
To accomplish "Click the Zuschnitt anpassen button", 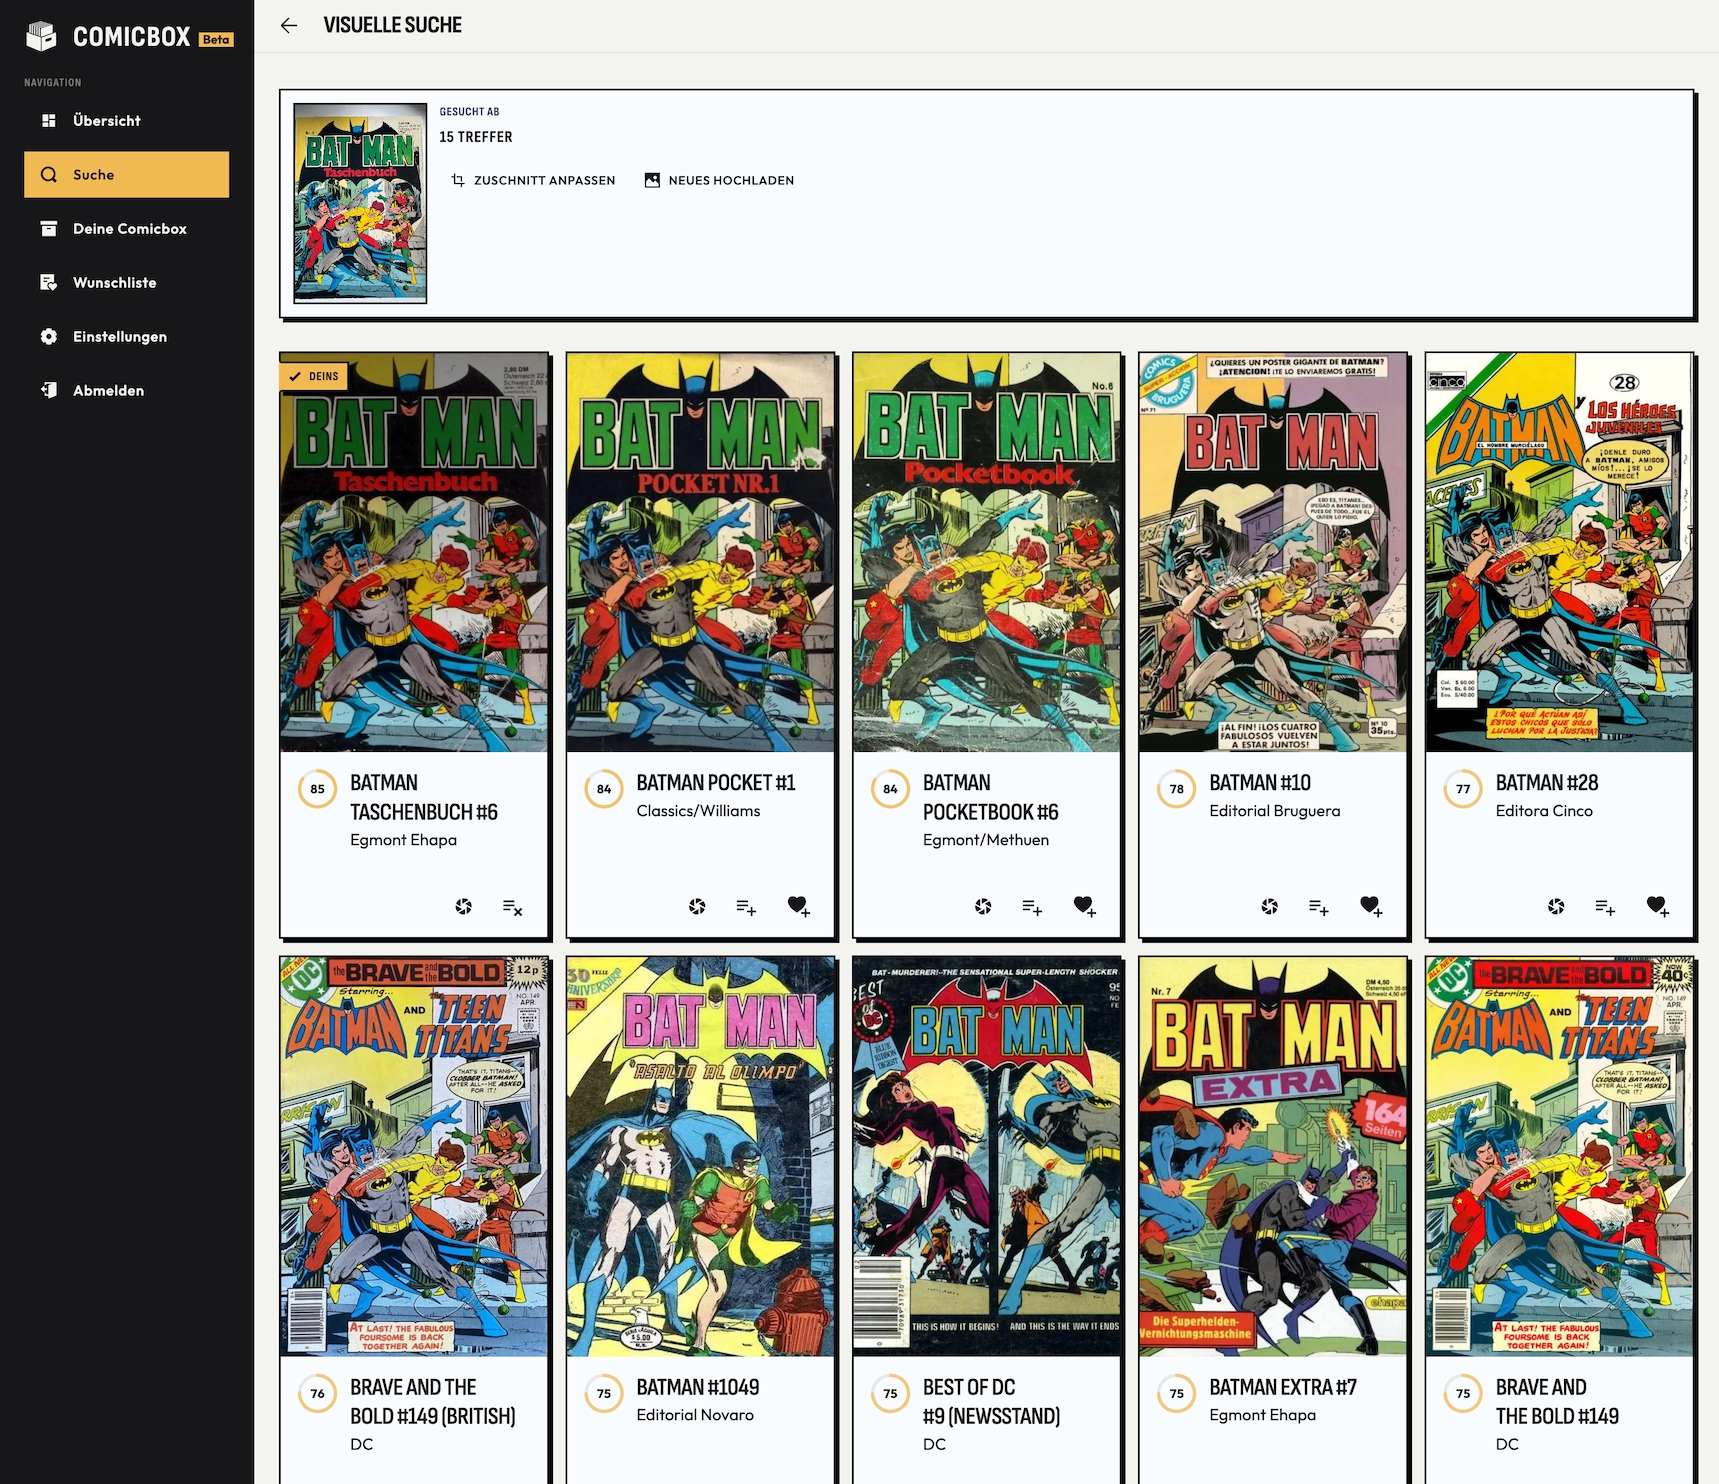I will [x=533, y=181].
